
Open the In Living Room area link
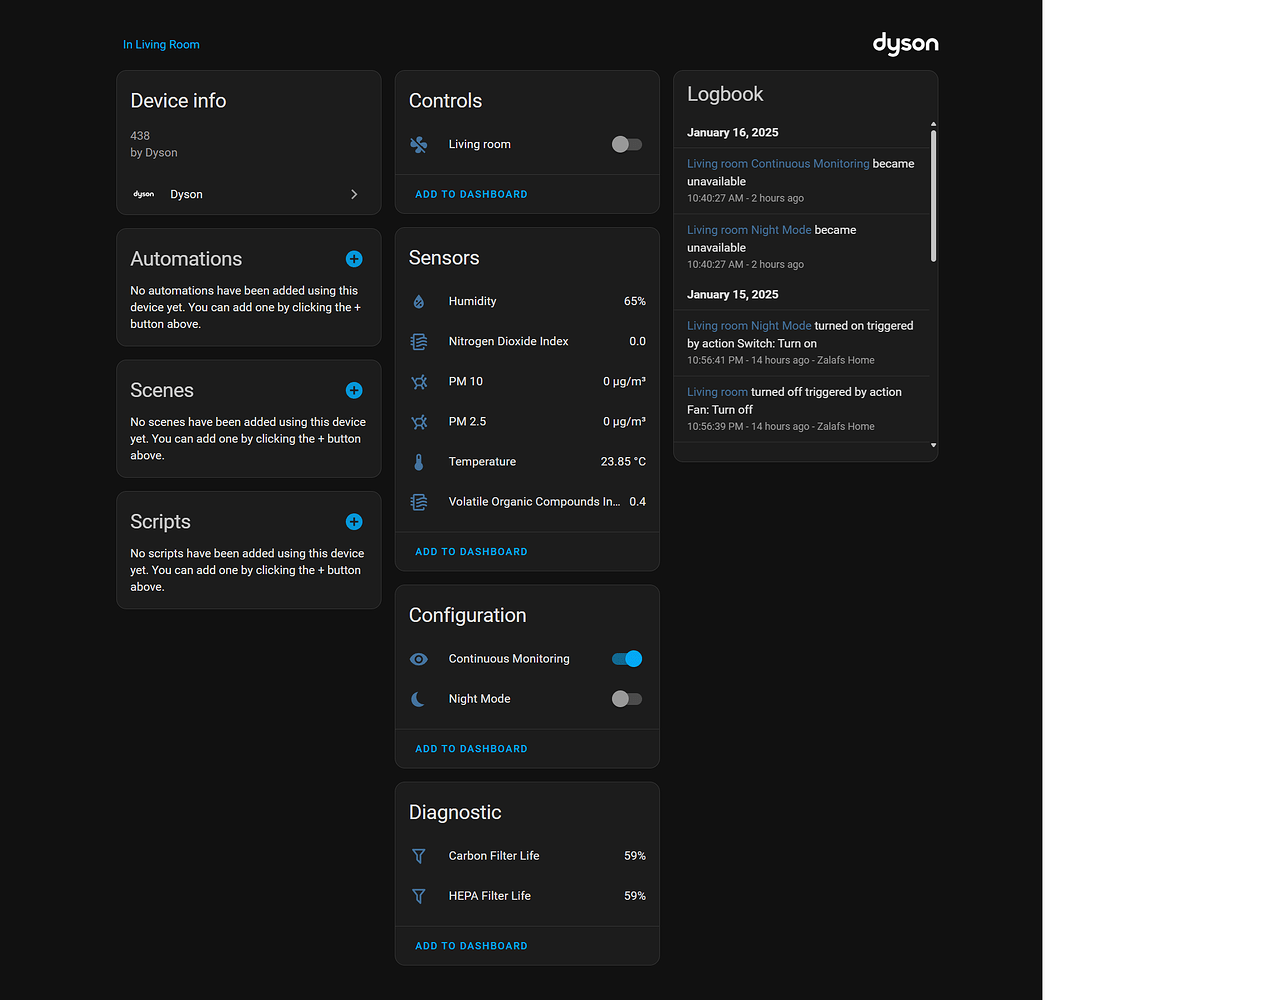[x=161, y=45]
